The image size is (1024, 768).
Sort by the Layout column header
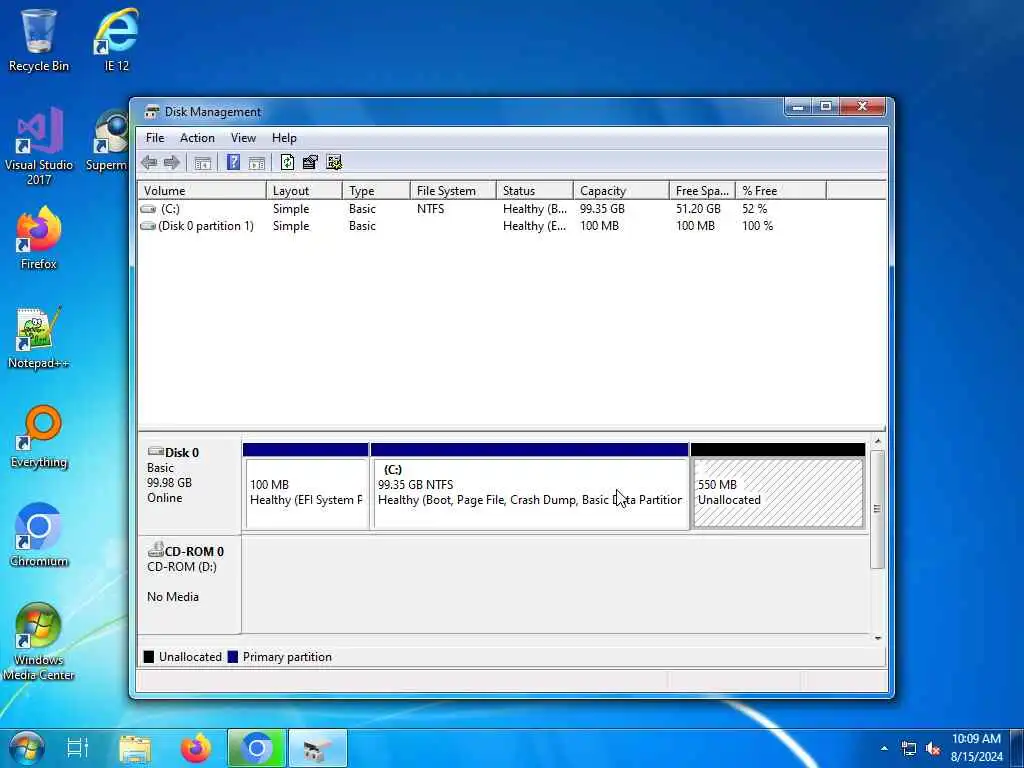coord(304,191)
